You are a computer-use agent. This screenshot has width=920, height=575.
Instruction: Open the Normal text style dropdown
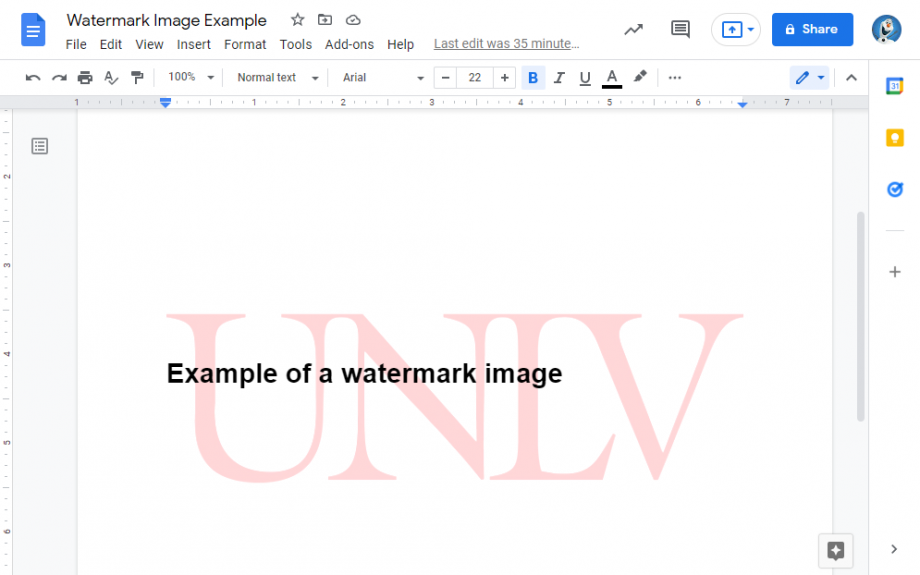(278, 77)
